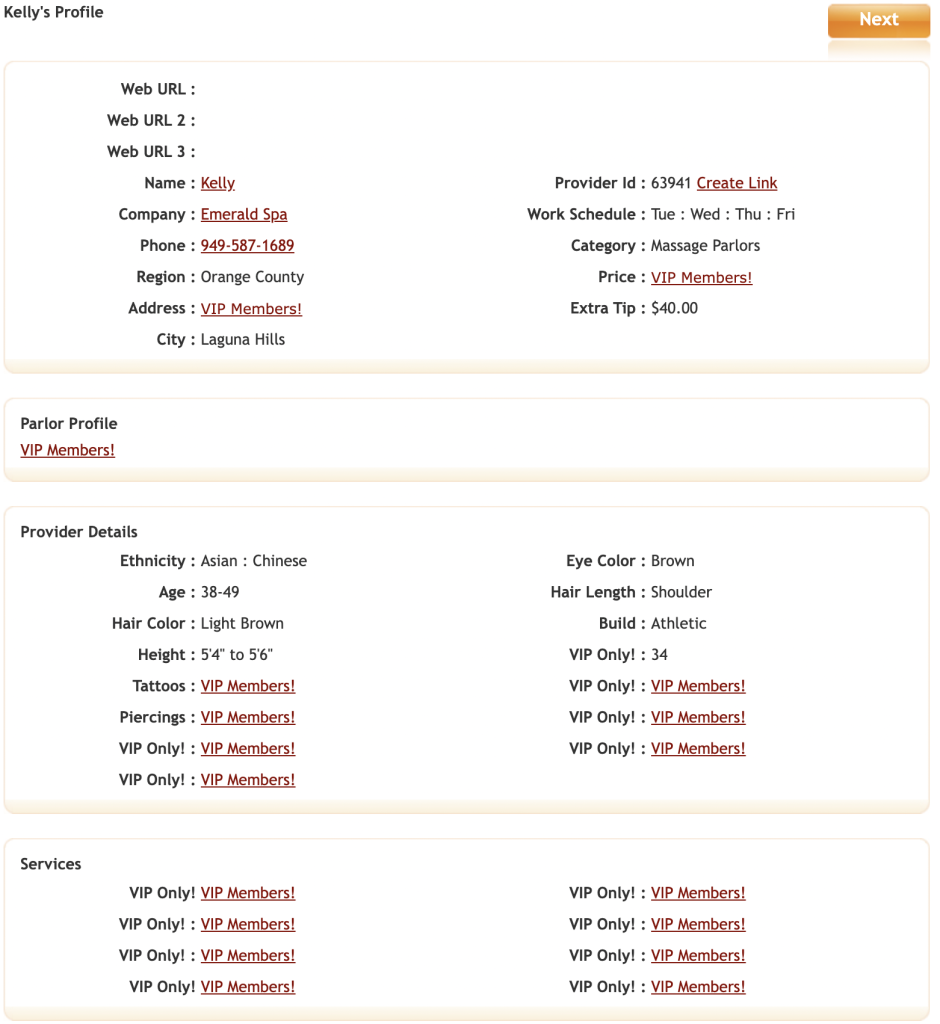The image size is (940, 1024).
Task: Open the top-right VIP Members link under Services
Action: click(698, 893)
